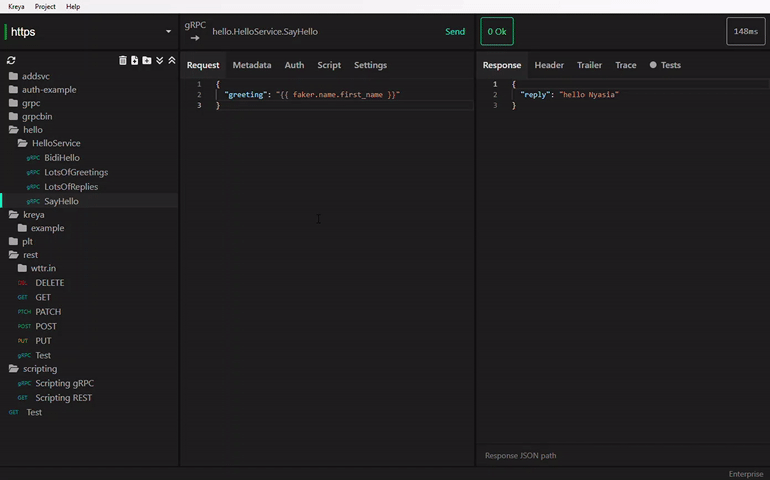Collapse all tree items with double-chevron up
This screenshot has height=480, width=770.
tap(171, 60)
